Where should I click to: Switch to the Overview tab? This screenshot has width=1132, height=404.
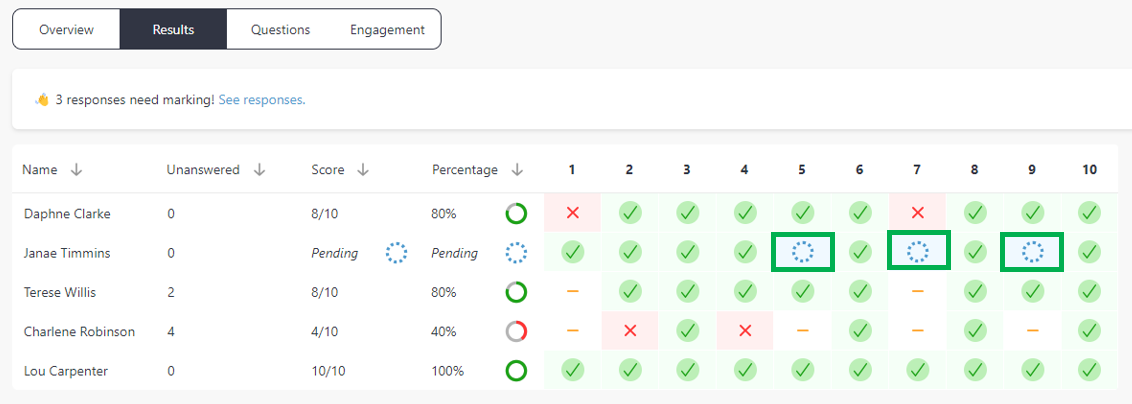[x=66, y=30]
